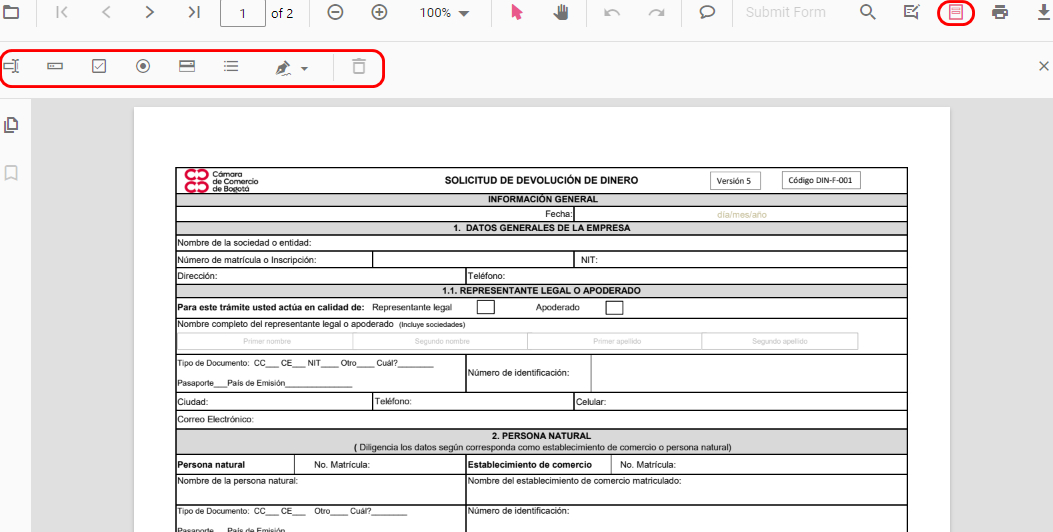Click the Establecimiento de comercio label

point(530,464)
